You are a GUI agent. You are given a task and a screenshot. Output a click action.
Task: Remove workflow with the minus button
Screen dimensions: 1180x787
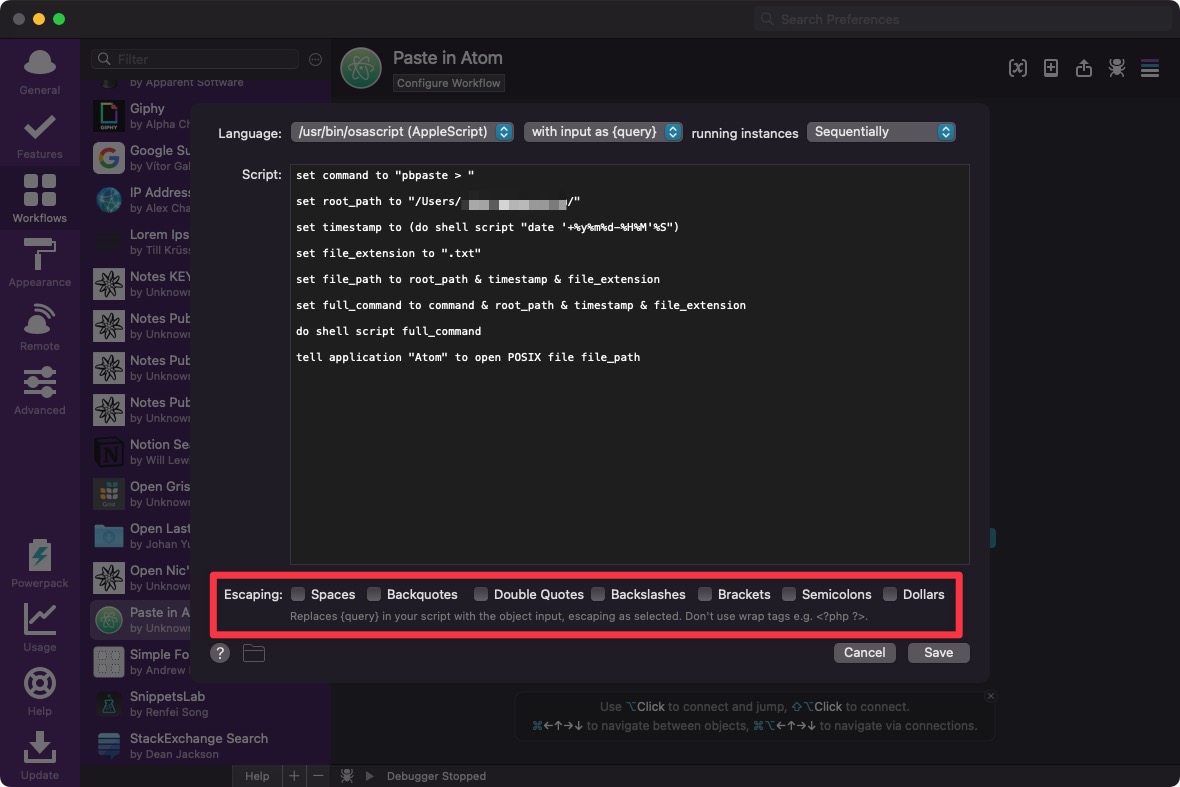pos(318,776)
